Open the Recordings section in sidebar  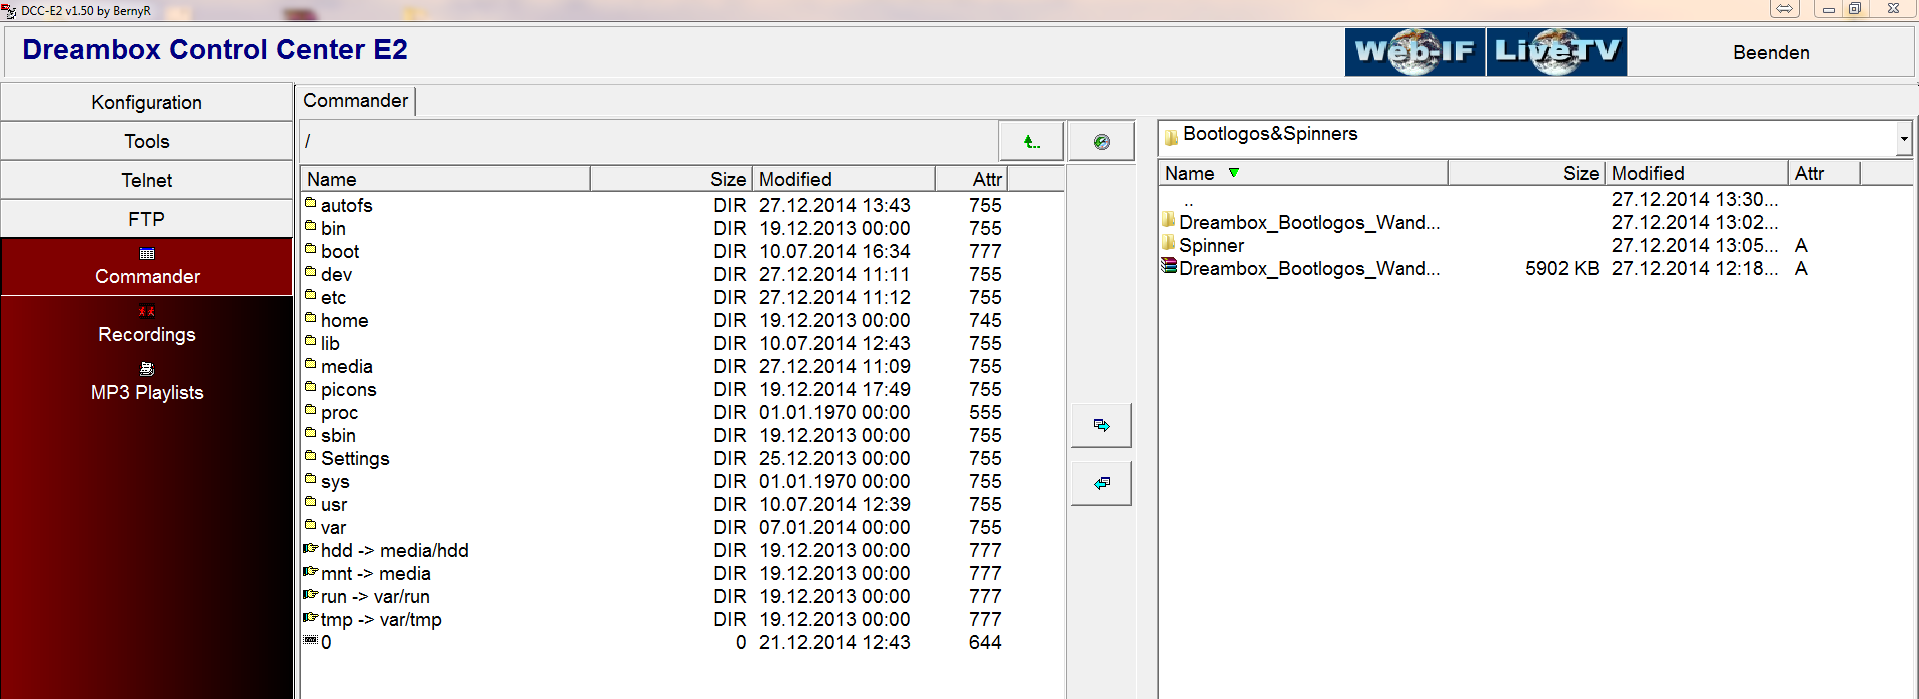tap(147, 326)
